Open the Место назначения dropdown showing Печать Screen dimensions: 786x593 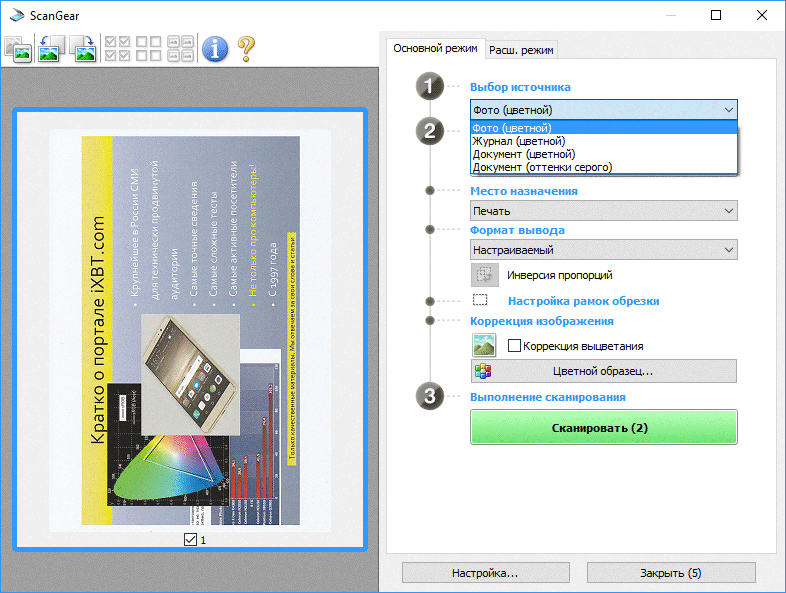[x=604, y=211]
